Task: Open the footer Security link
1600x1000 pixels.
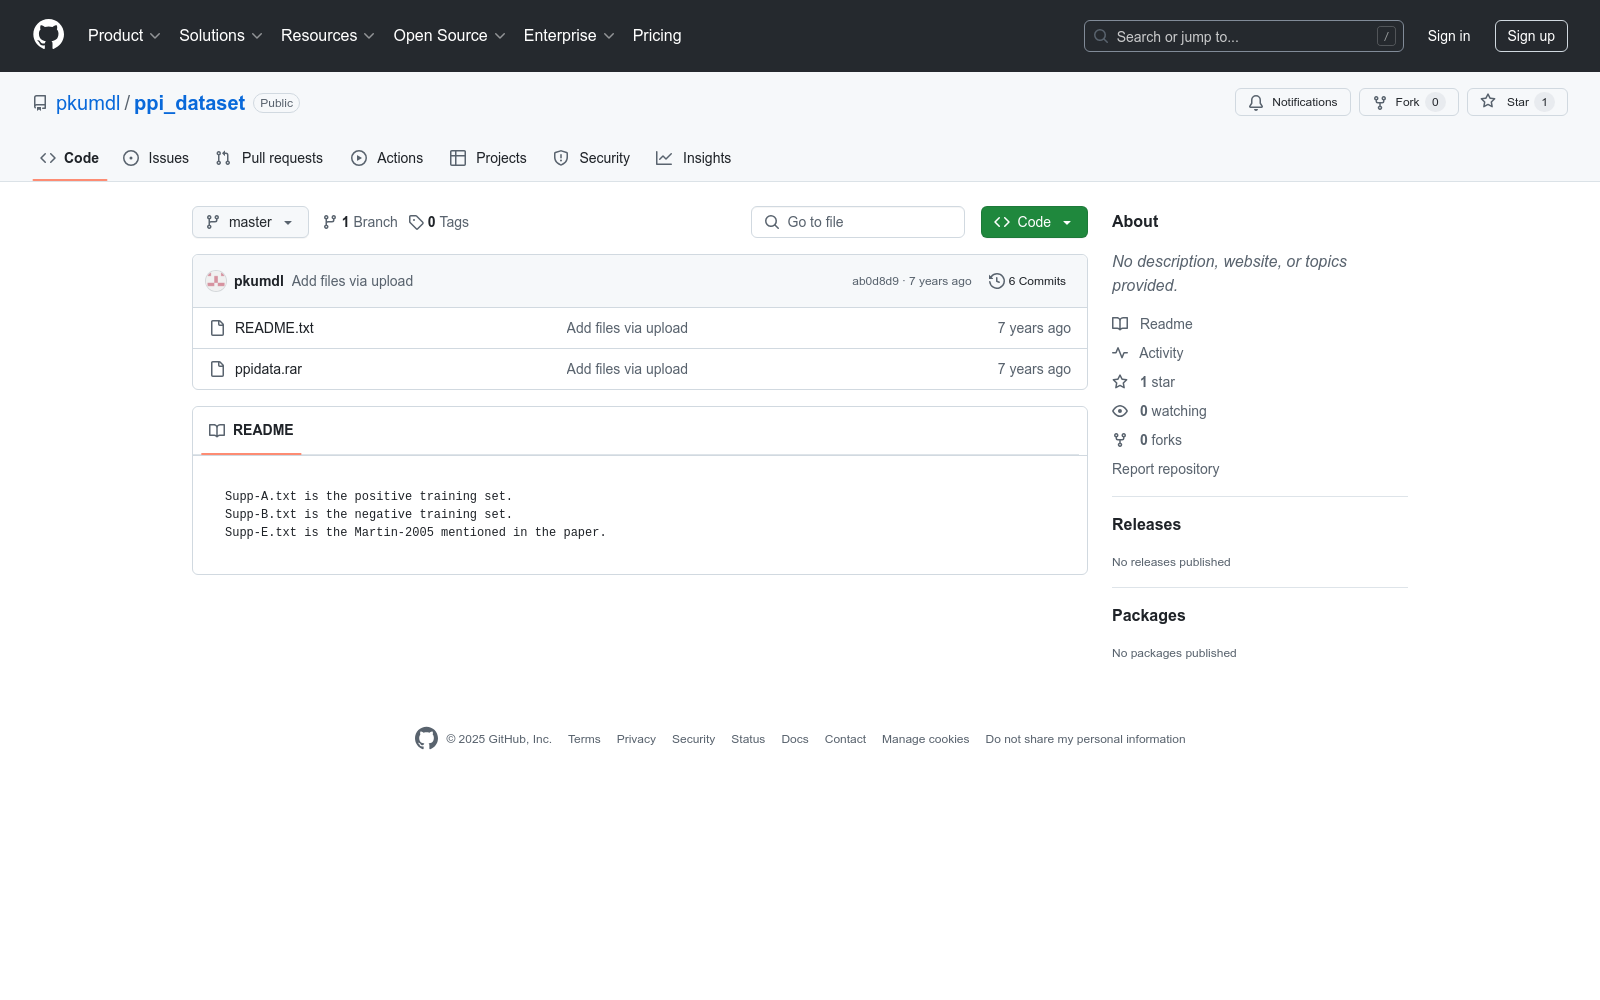Action: click(693, 739)
